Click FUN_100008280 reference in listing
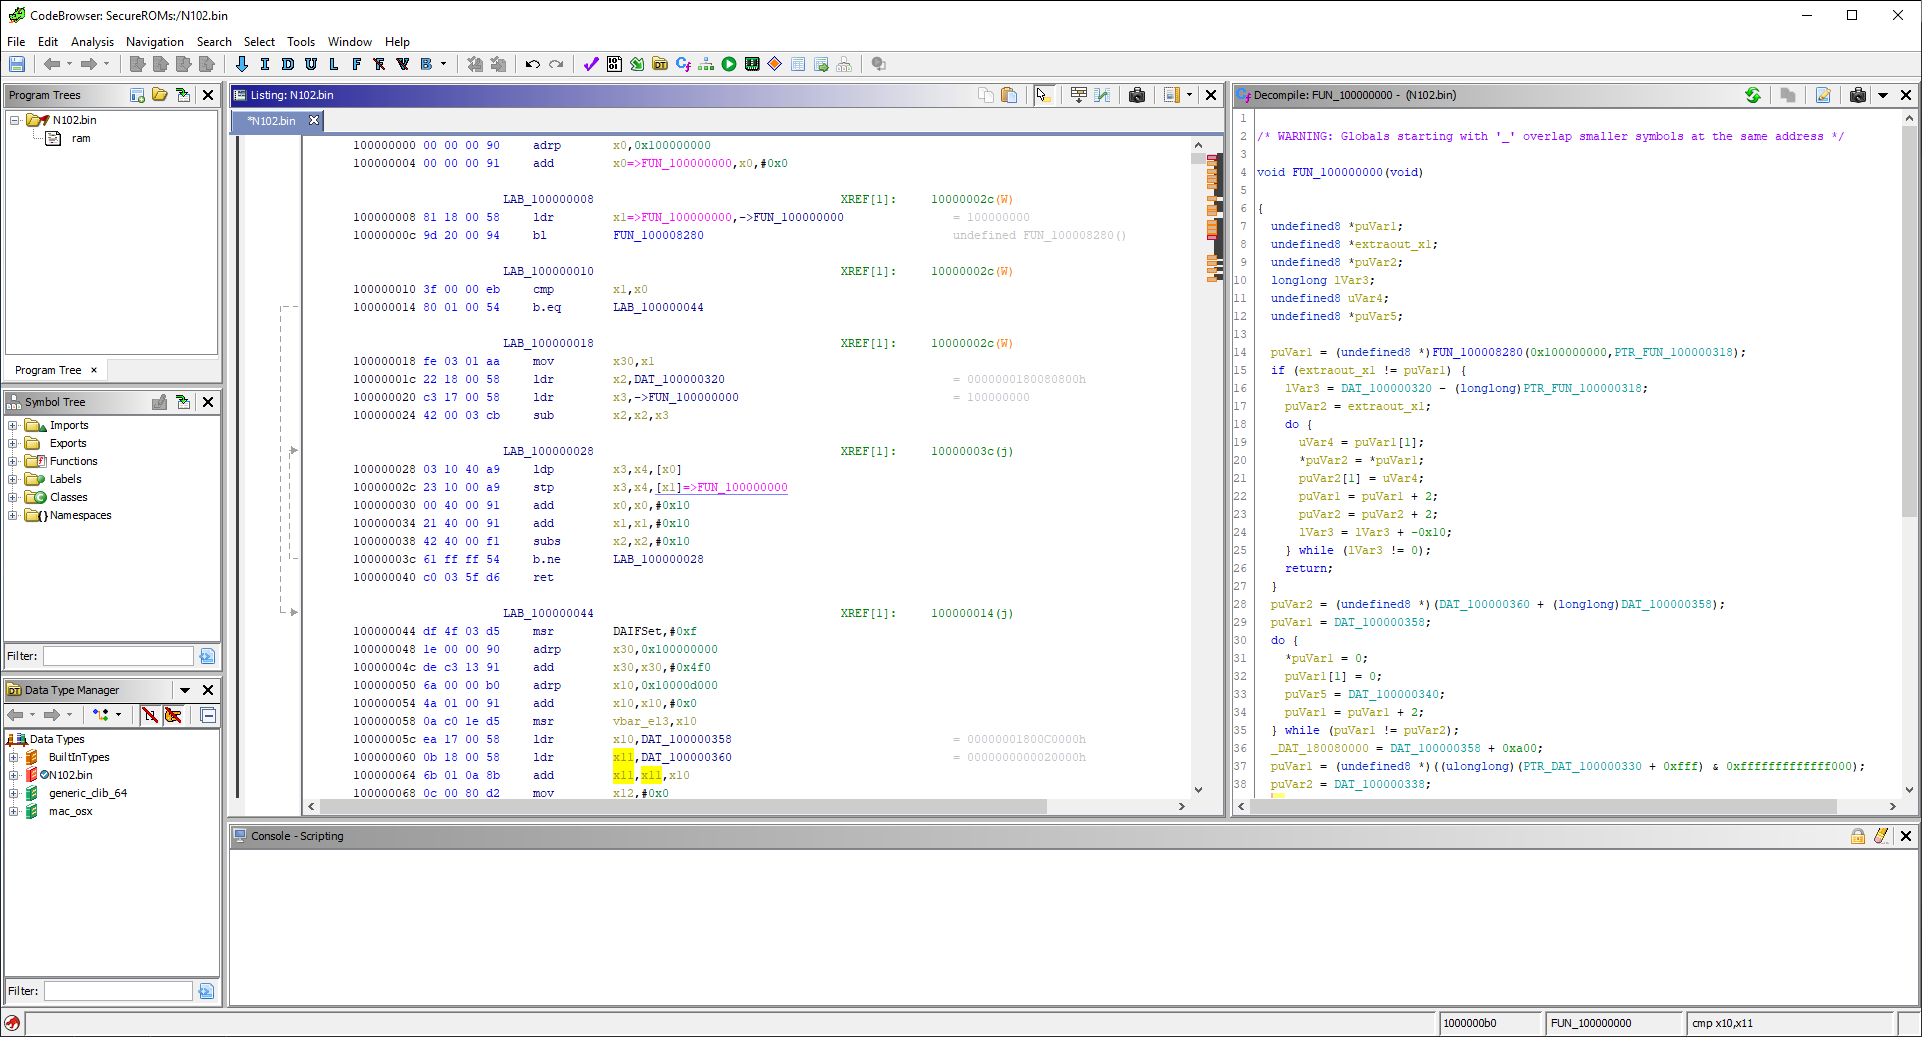This screenshot has width=1922, height=1037. [658, 236]
